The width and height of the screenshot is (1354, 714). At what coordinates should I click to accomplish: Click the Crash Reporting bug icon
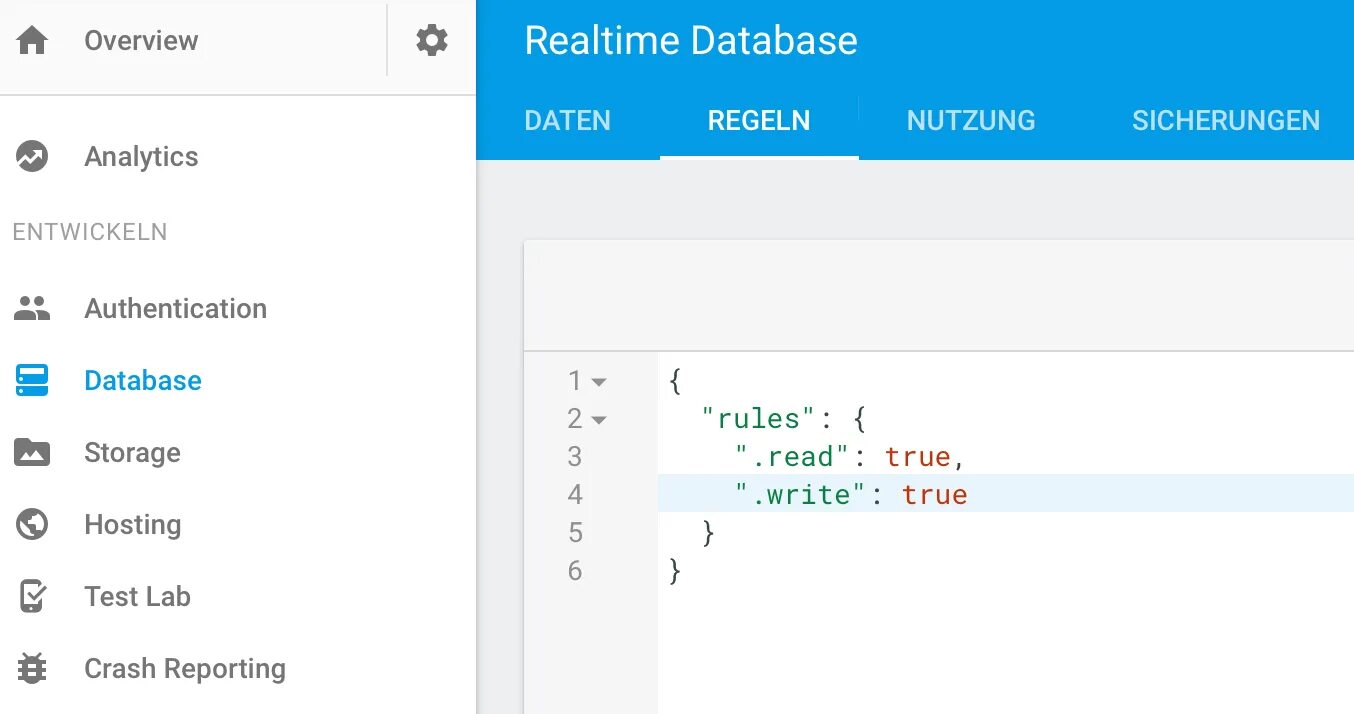32,669
